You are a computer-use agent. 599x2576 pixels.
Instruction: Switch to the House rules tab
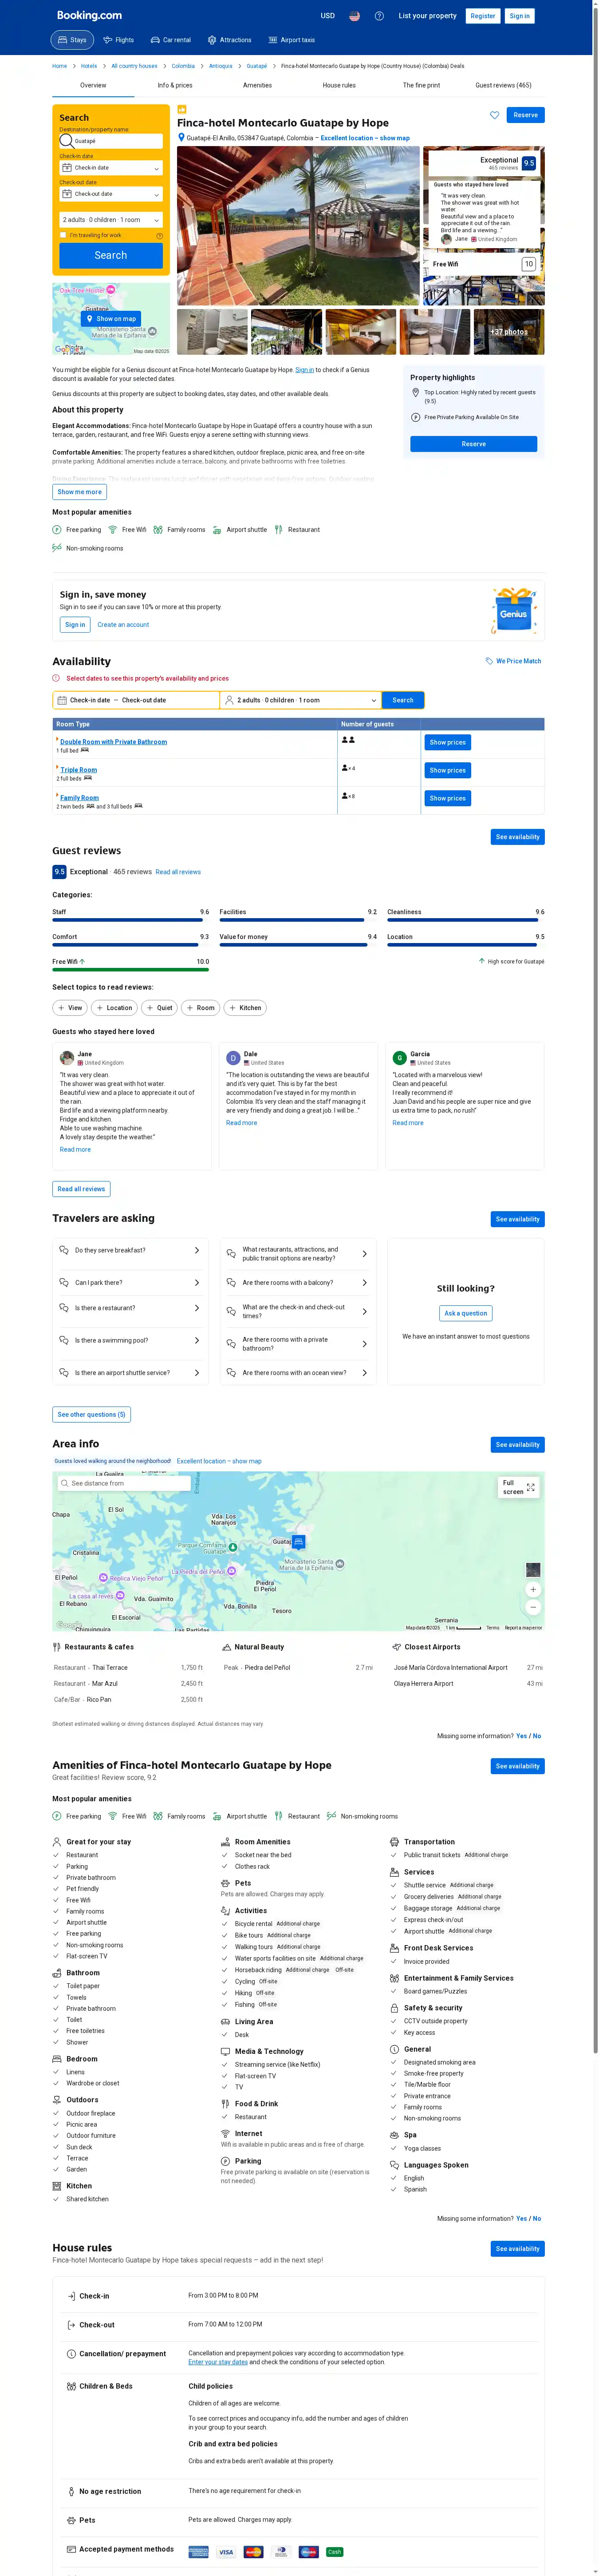tap(339, 85)
